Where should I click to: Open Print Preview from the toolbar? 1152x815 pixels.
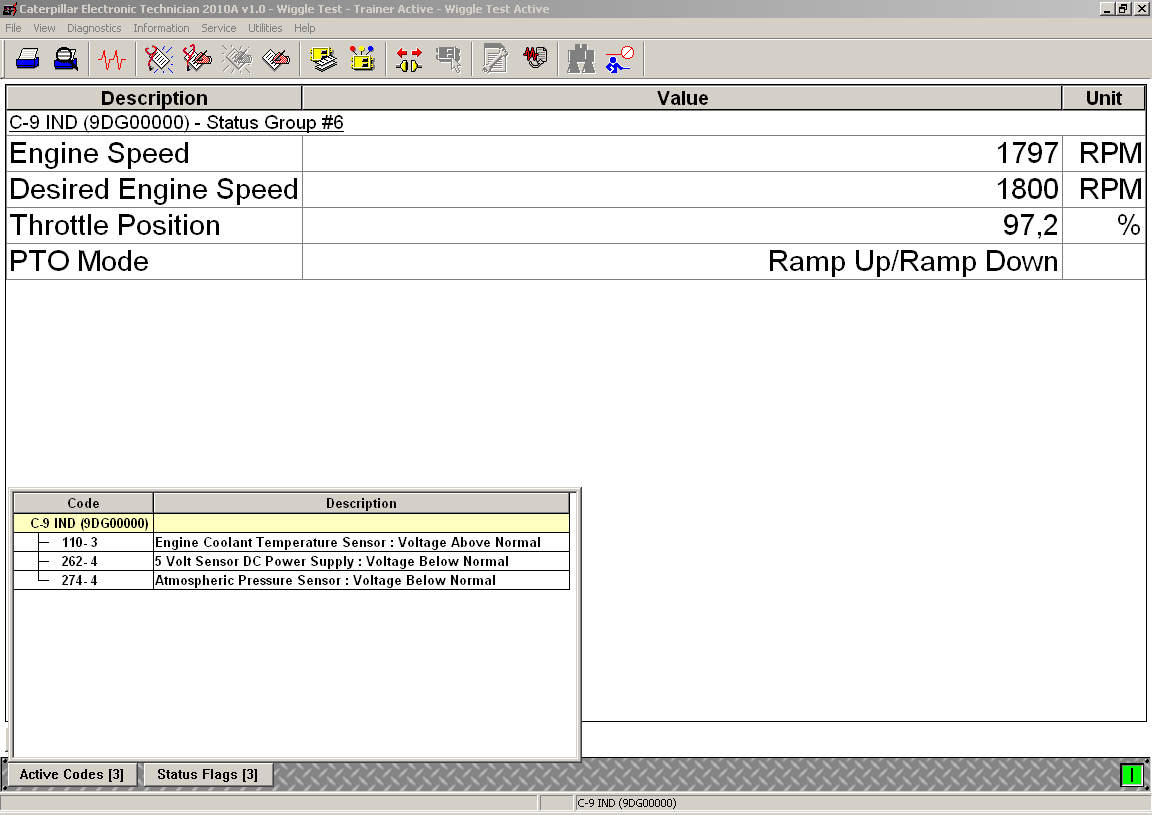click(x=66, y=59)
